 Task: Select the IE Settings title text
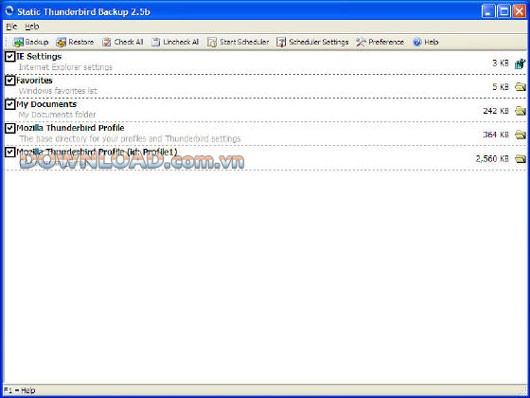[x=39, y=56]
